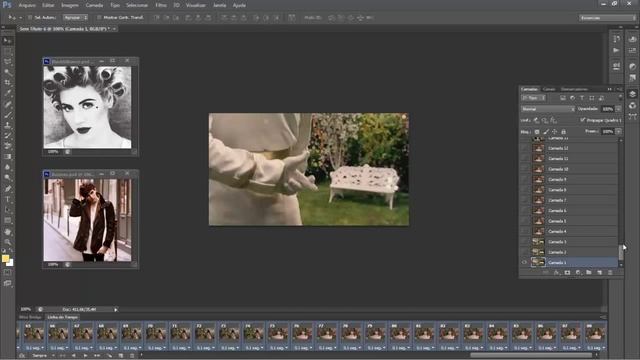Show the Camada 2 layer
The image size is (640, 360).
coord(524,252)
